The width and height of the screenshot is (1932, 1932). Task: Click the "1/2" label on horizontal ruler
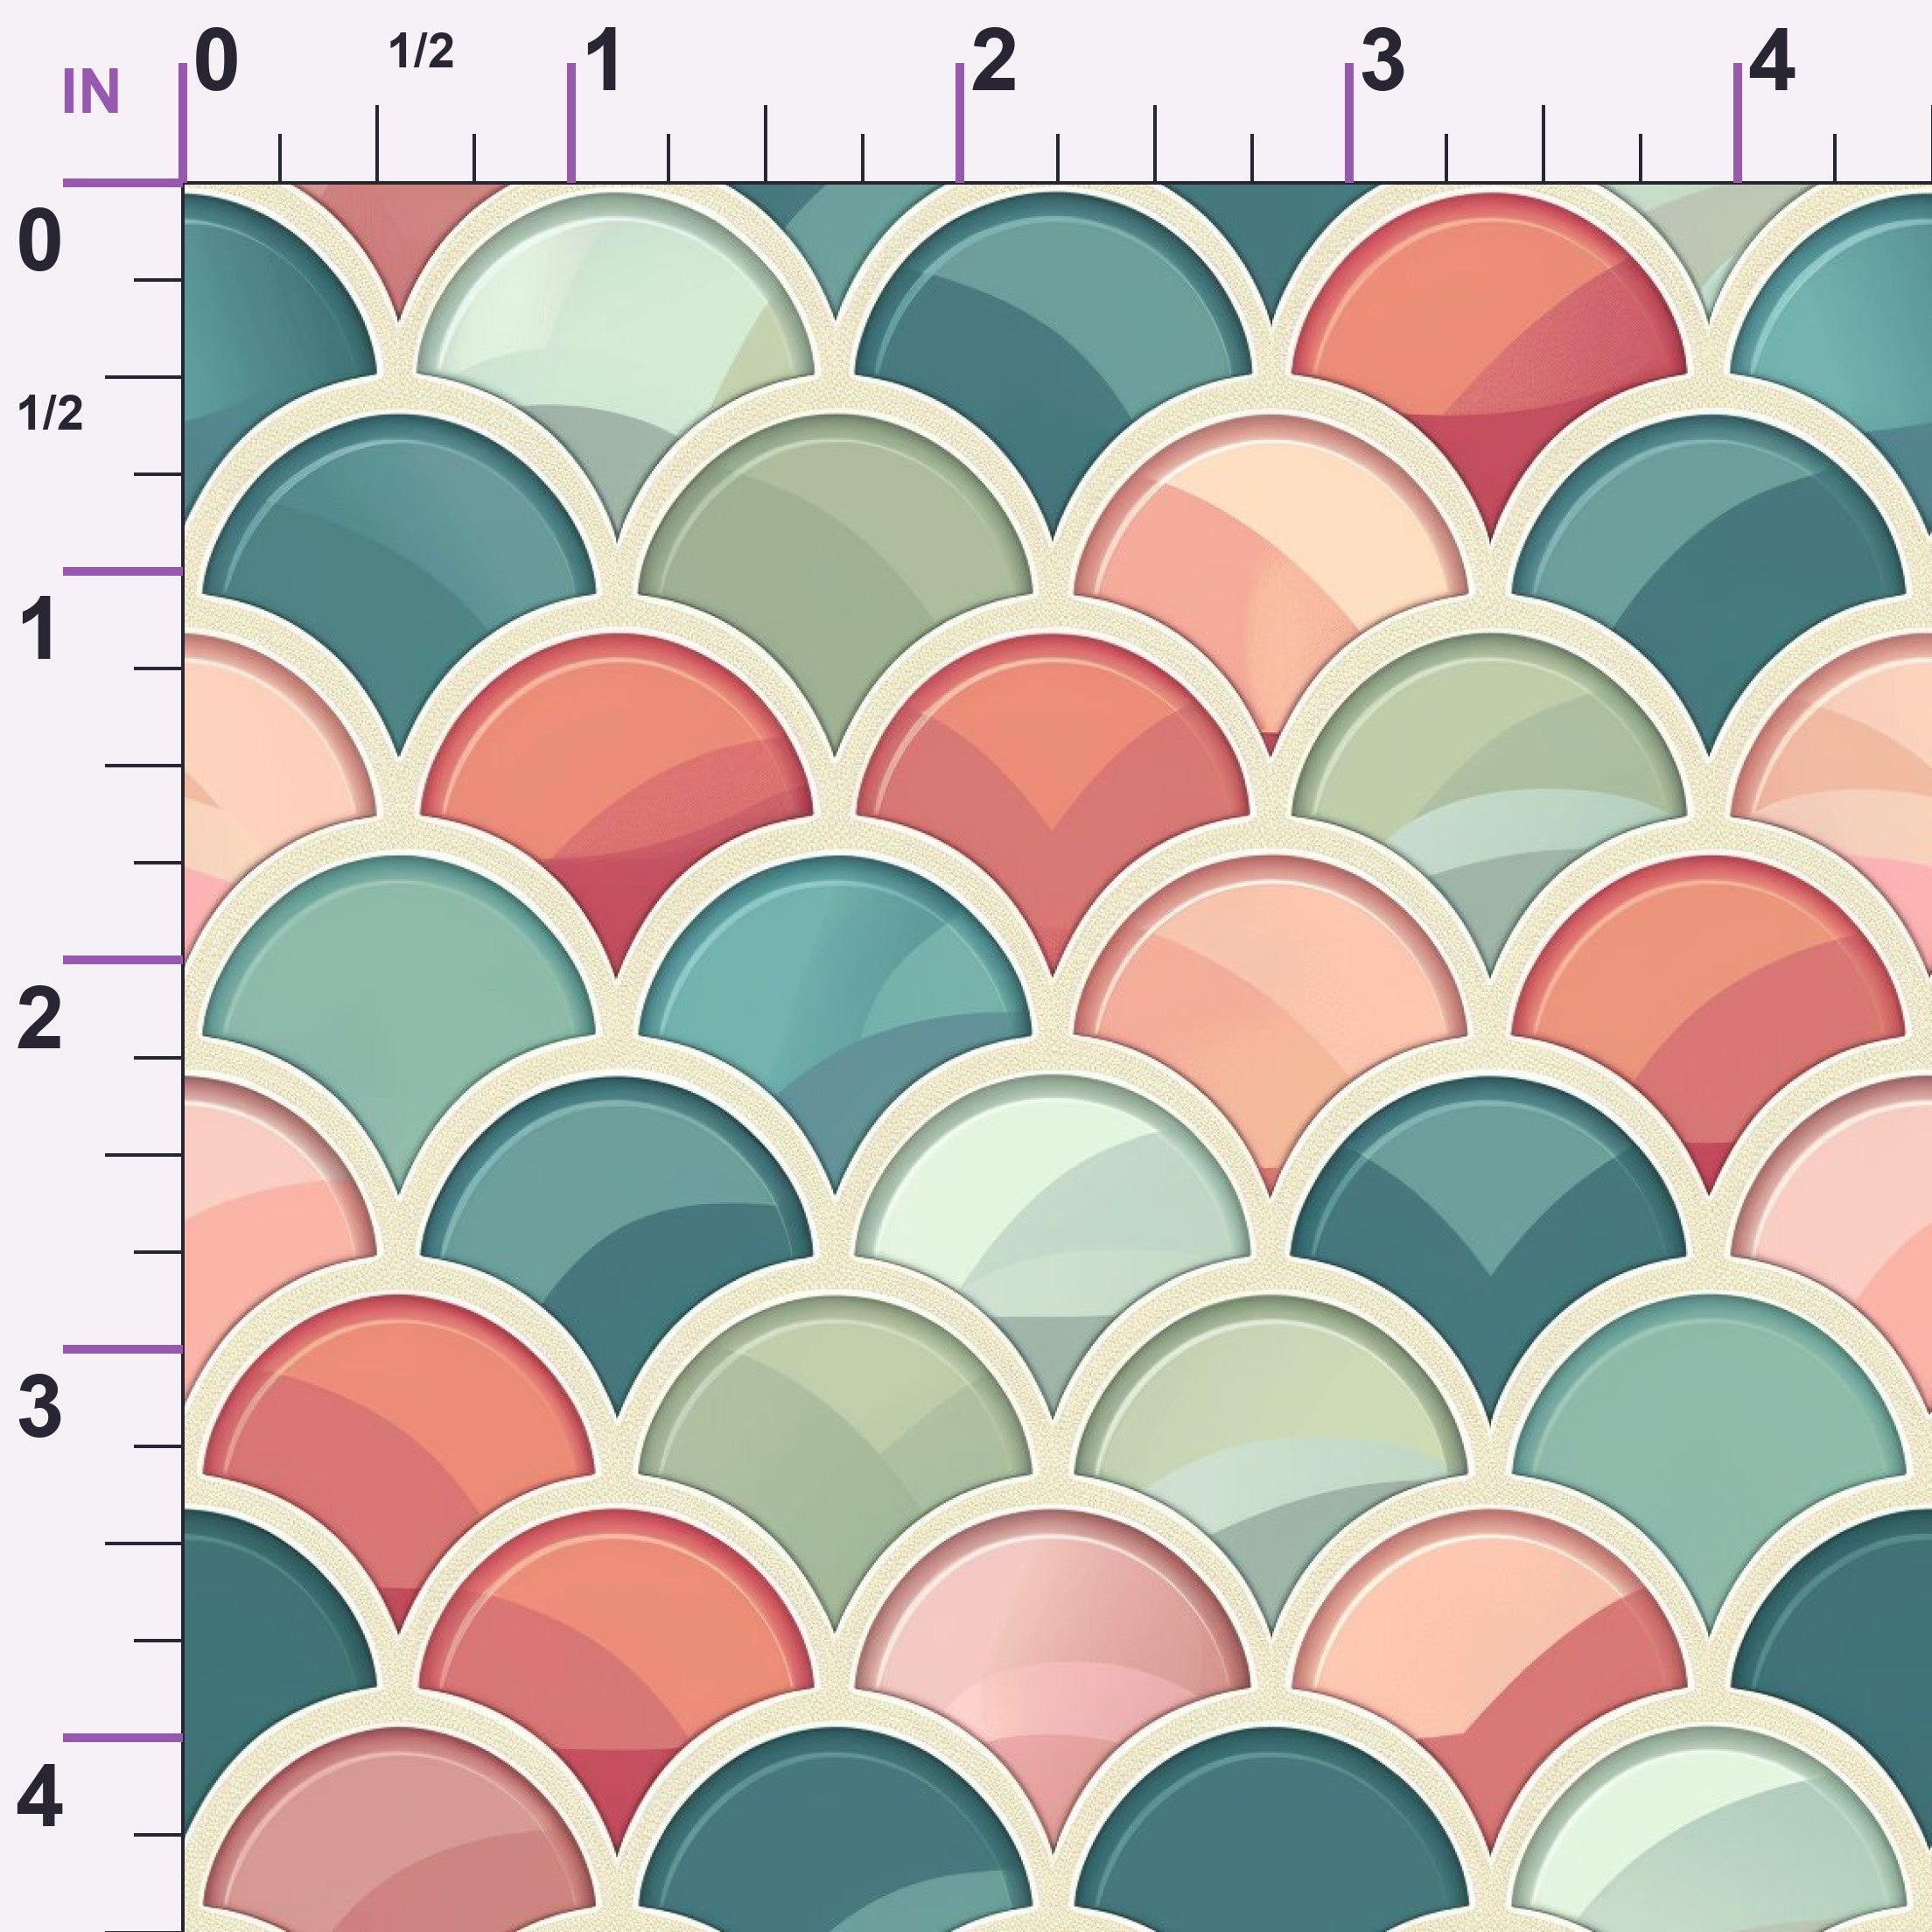[x=421, y=51]
